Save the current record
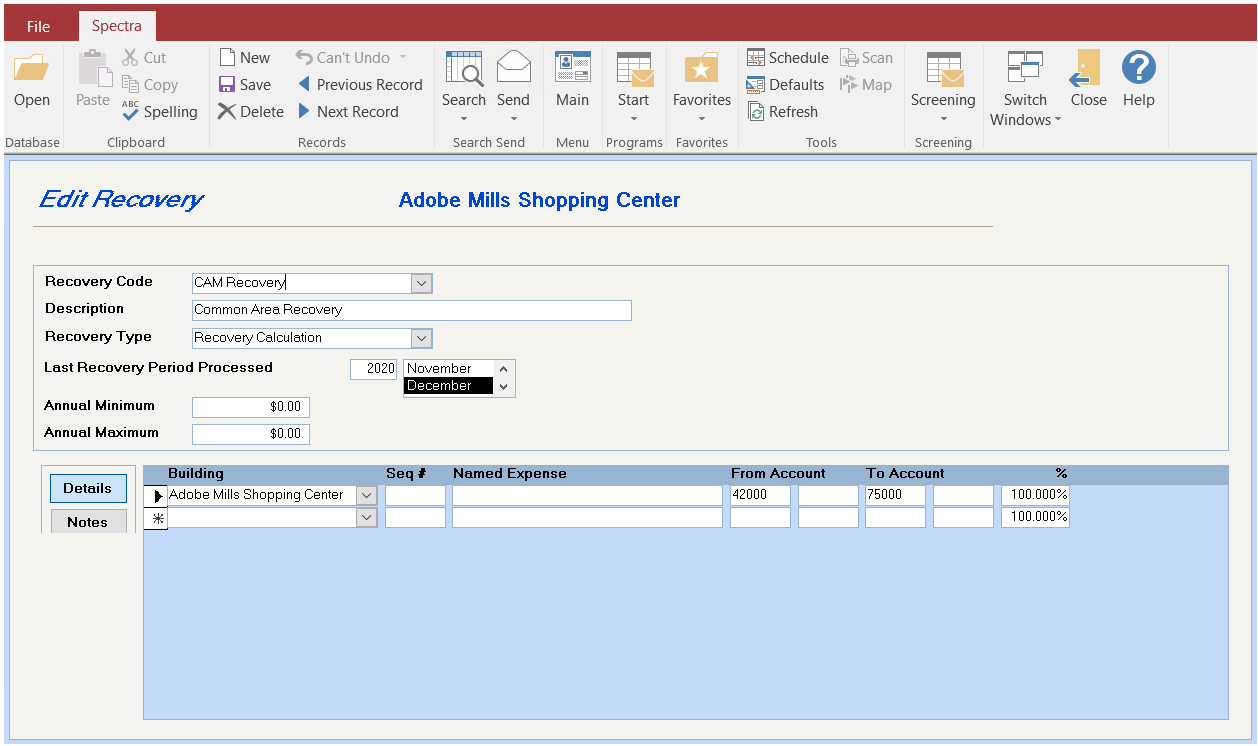1258x746 pixels. pos(245,85)
